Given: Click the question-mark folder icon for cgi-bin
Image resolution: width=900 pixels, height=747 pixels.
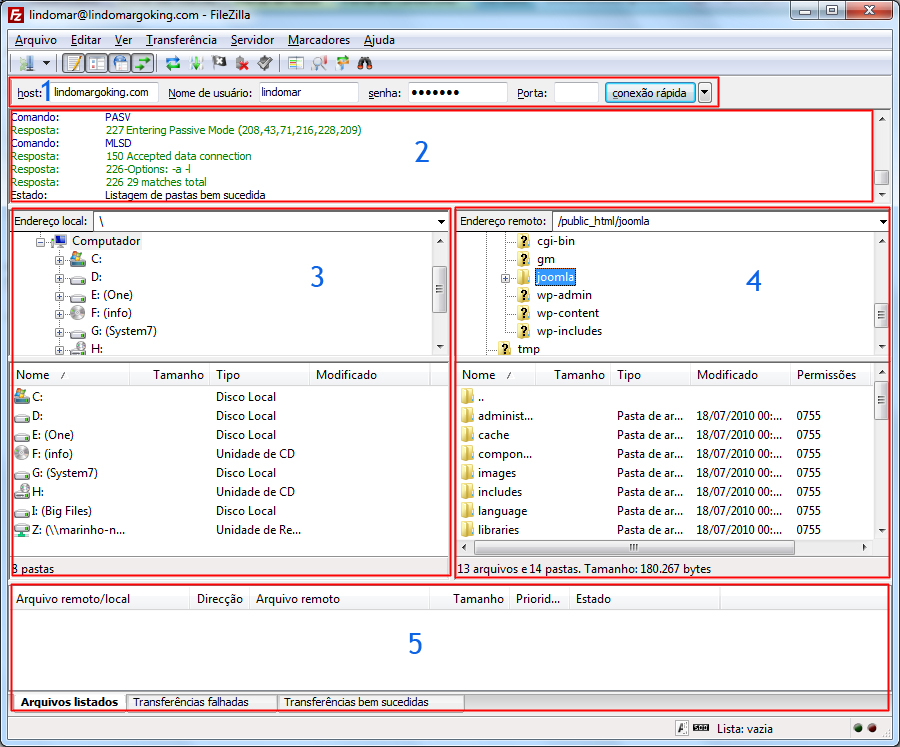Looking at the screenshot, I should (x=523, y=241).
